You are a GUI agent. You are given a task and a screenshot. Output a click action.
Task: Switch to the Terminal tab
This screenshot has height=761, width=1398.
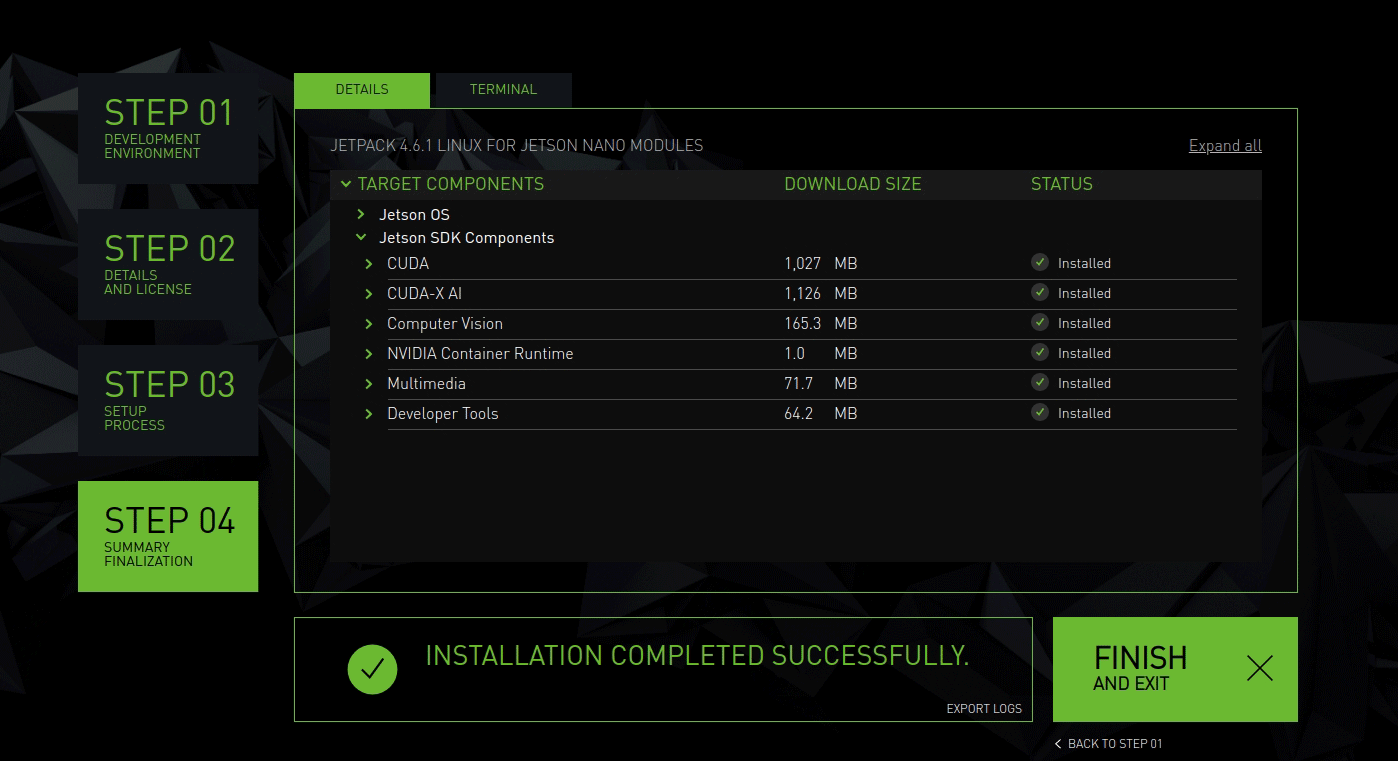(504, 90)
